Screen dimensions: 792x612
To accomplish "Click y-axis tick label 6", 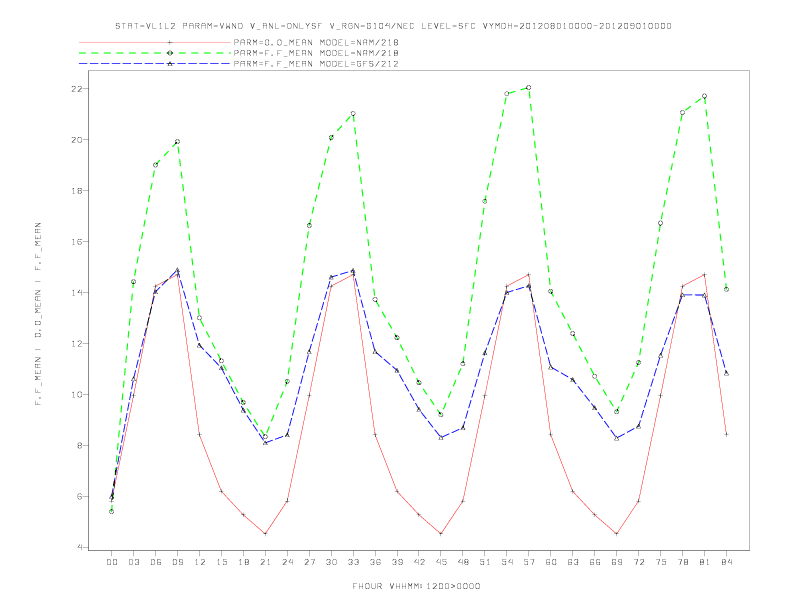I will click(x=79, y=497).
